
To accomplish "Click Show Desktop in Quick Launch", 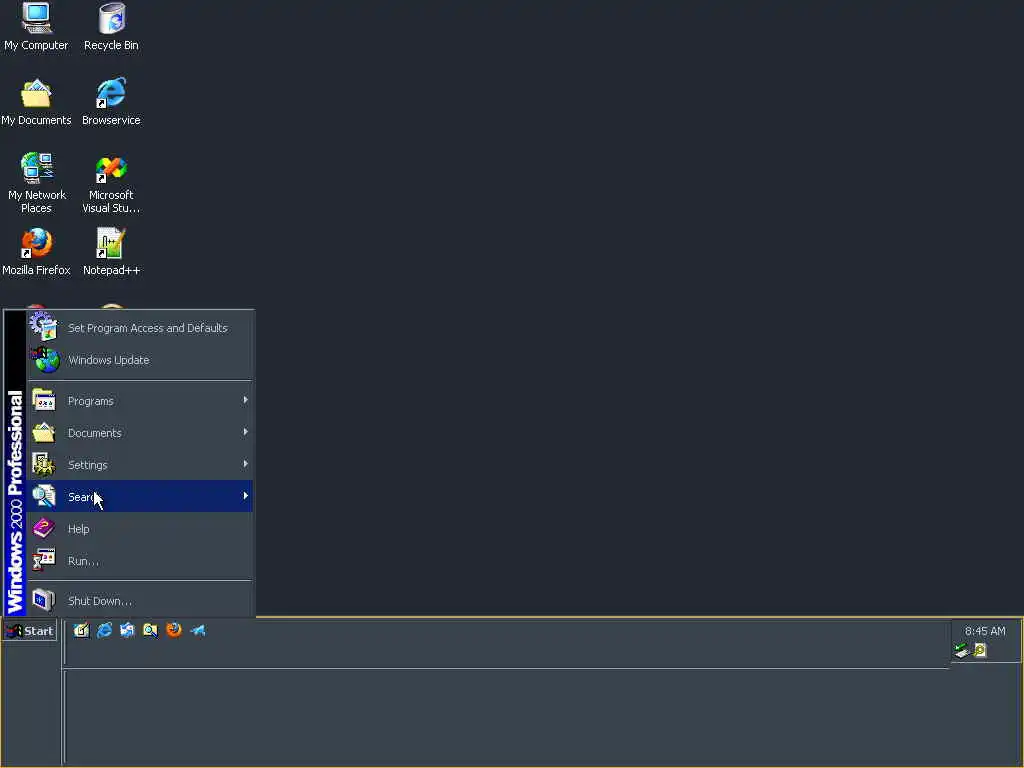I will [x=81, y=630].
